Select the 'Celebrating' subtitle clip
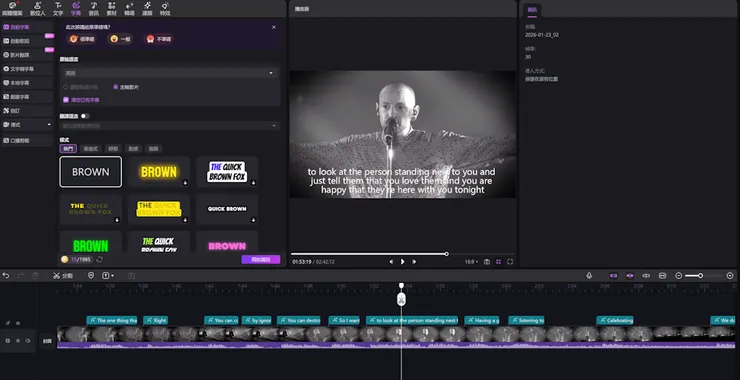 click(x=615, y=320)
